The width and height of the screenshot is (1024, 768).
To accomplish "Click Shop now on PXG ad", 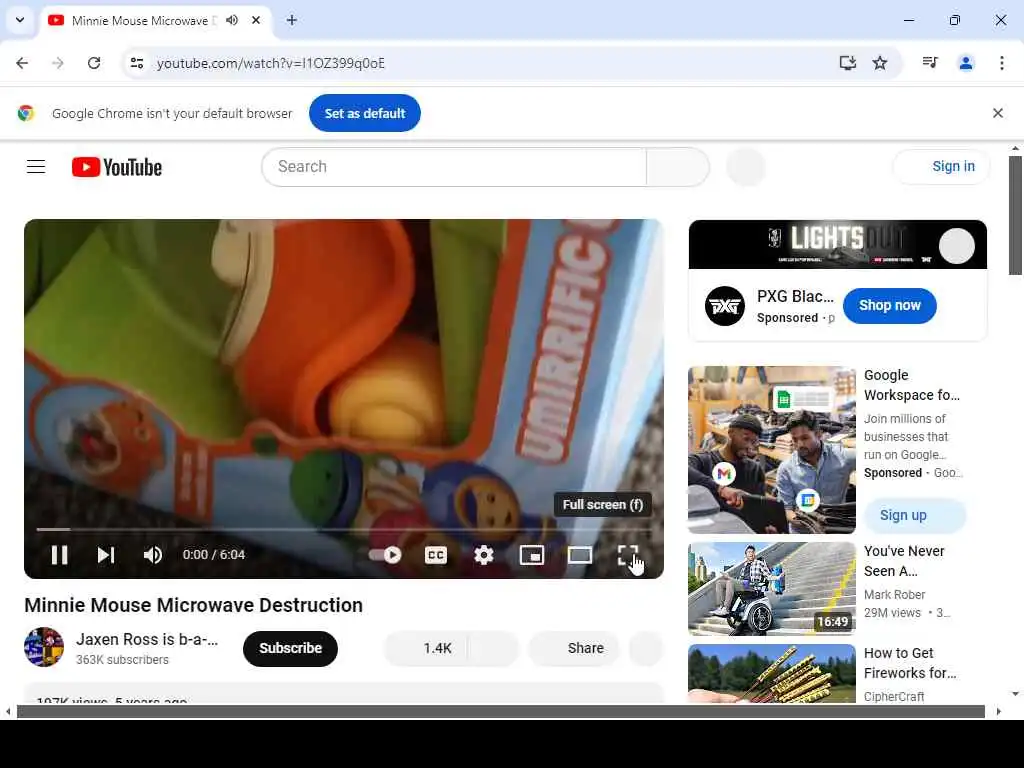I will [x=889, y=305].
